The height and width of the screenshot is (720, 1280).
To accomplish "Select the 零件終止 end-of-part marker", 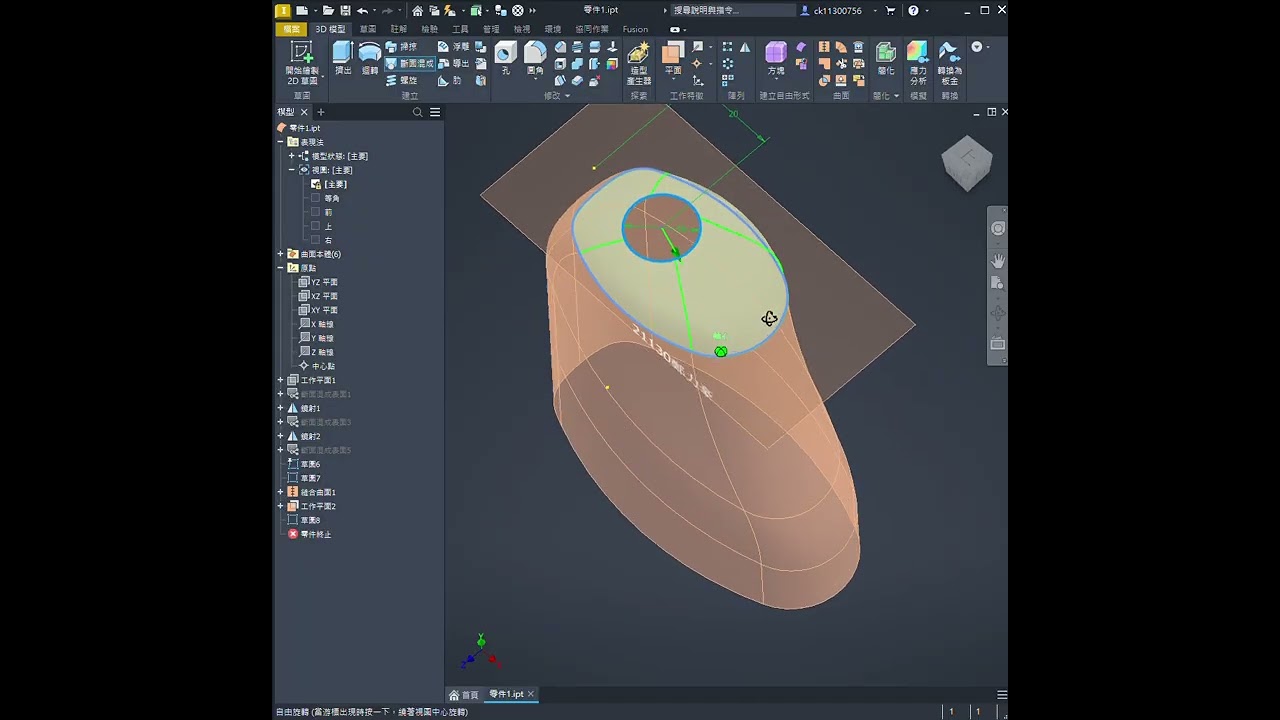I will tap(309, 534).
